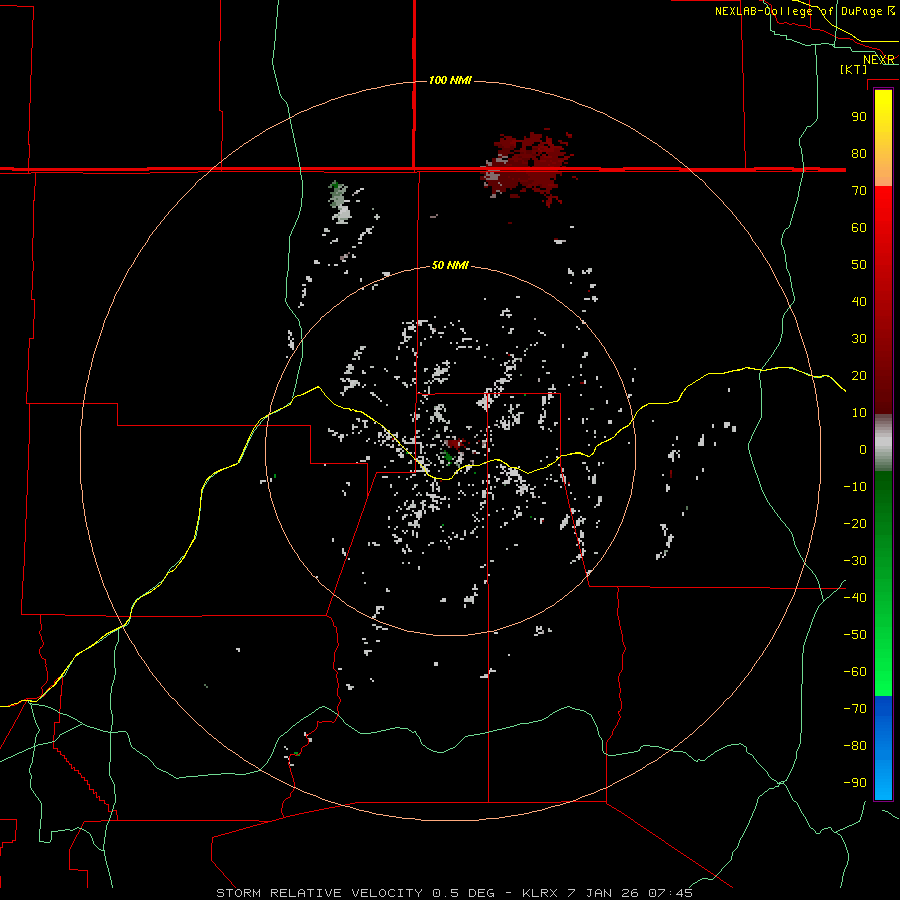The height and width of the screenshot is (900, 900).
Task: Click the -50 value on the velocity scale
Action: click(855, 635)
